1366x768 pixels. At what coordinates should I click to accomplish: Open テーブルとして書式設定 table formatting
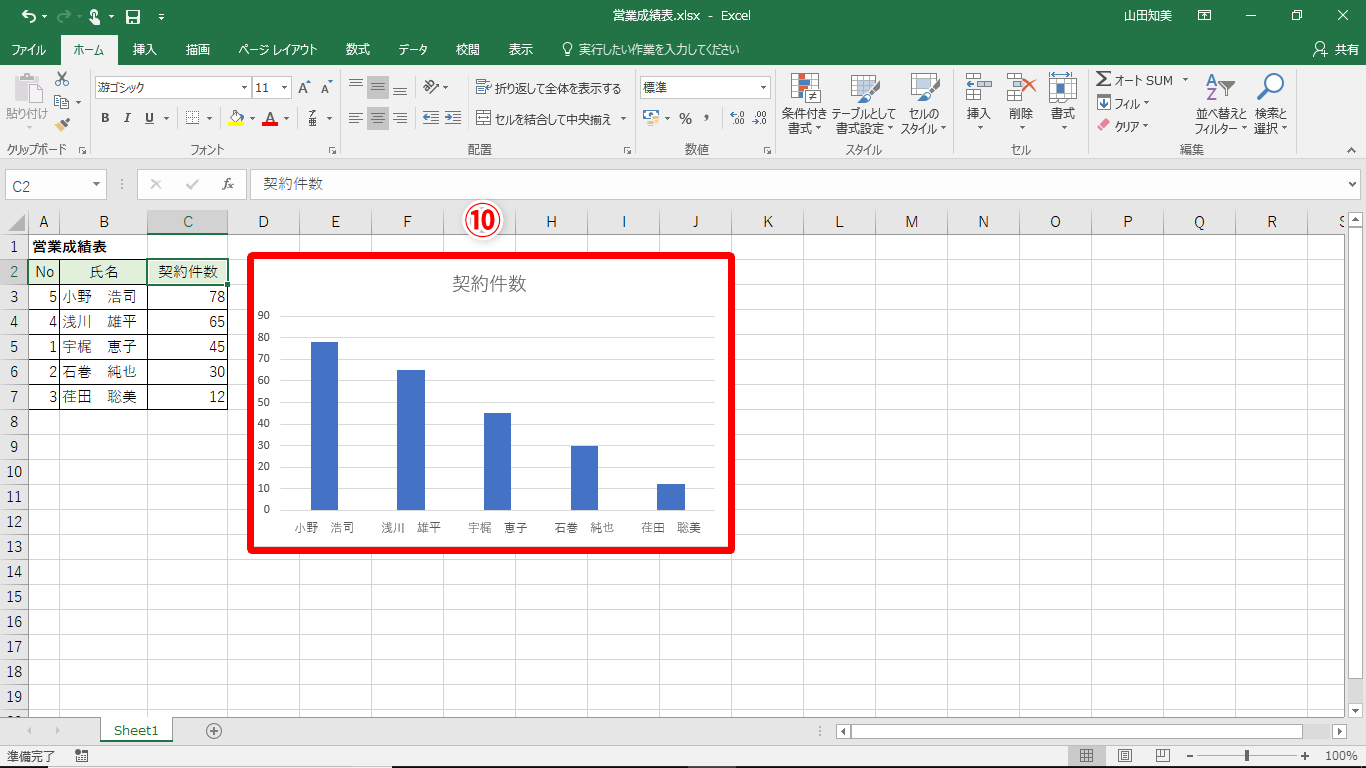click(x=865, y=104)
